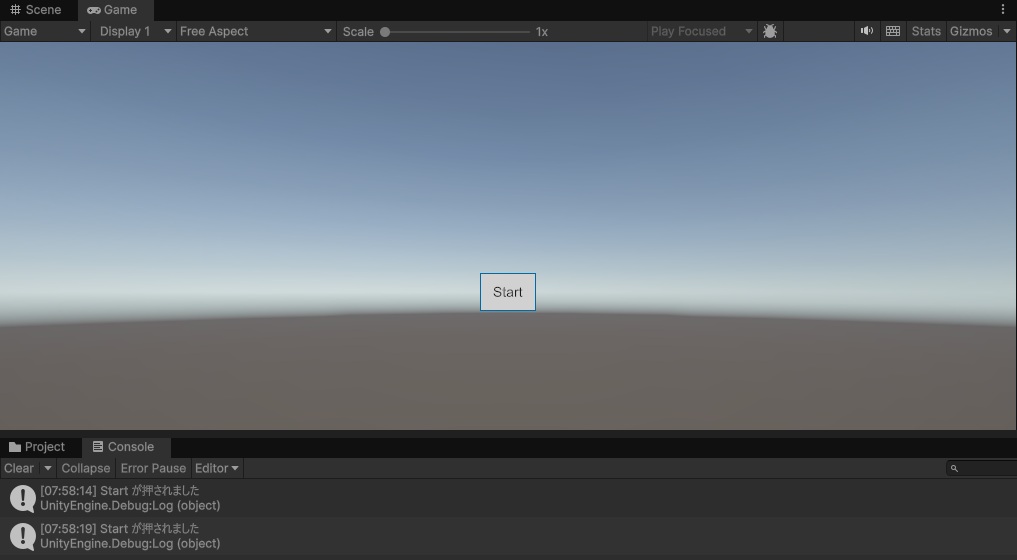Toggle the shortcuts keyboard icon
Viewport: 1017px width, 560px height.
coord(893,31)
